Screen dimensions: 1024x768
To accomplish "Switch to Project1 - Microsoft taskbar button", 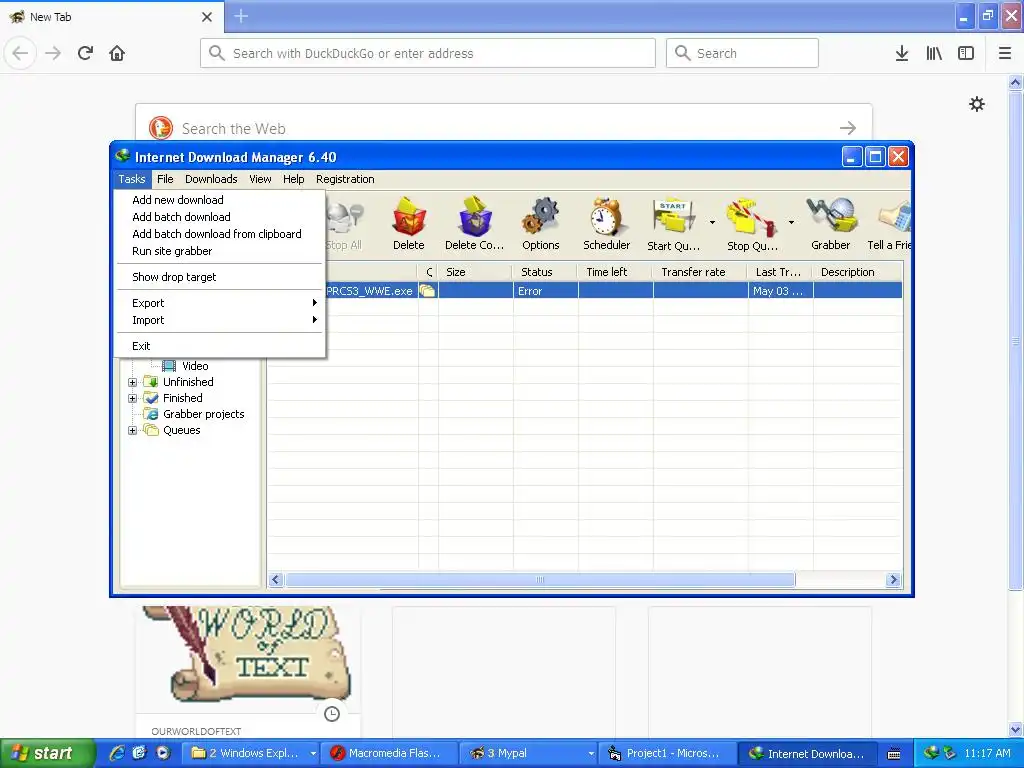I will pos(665,753).
